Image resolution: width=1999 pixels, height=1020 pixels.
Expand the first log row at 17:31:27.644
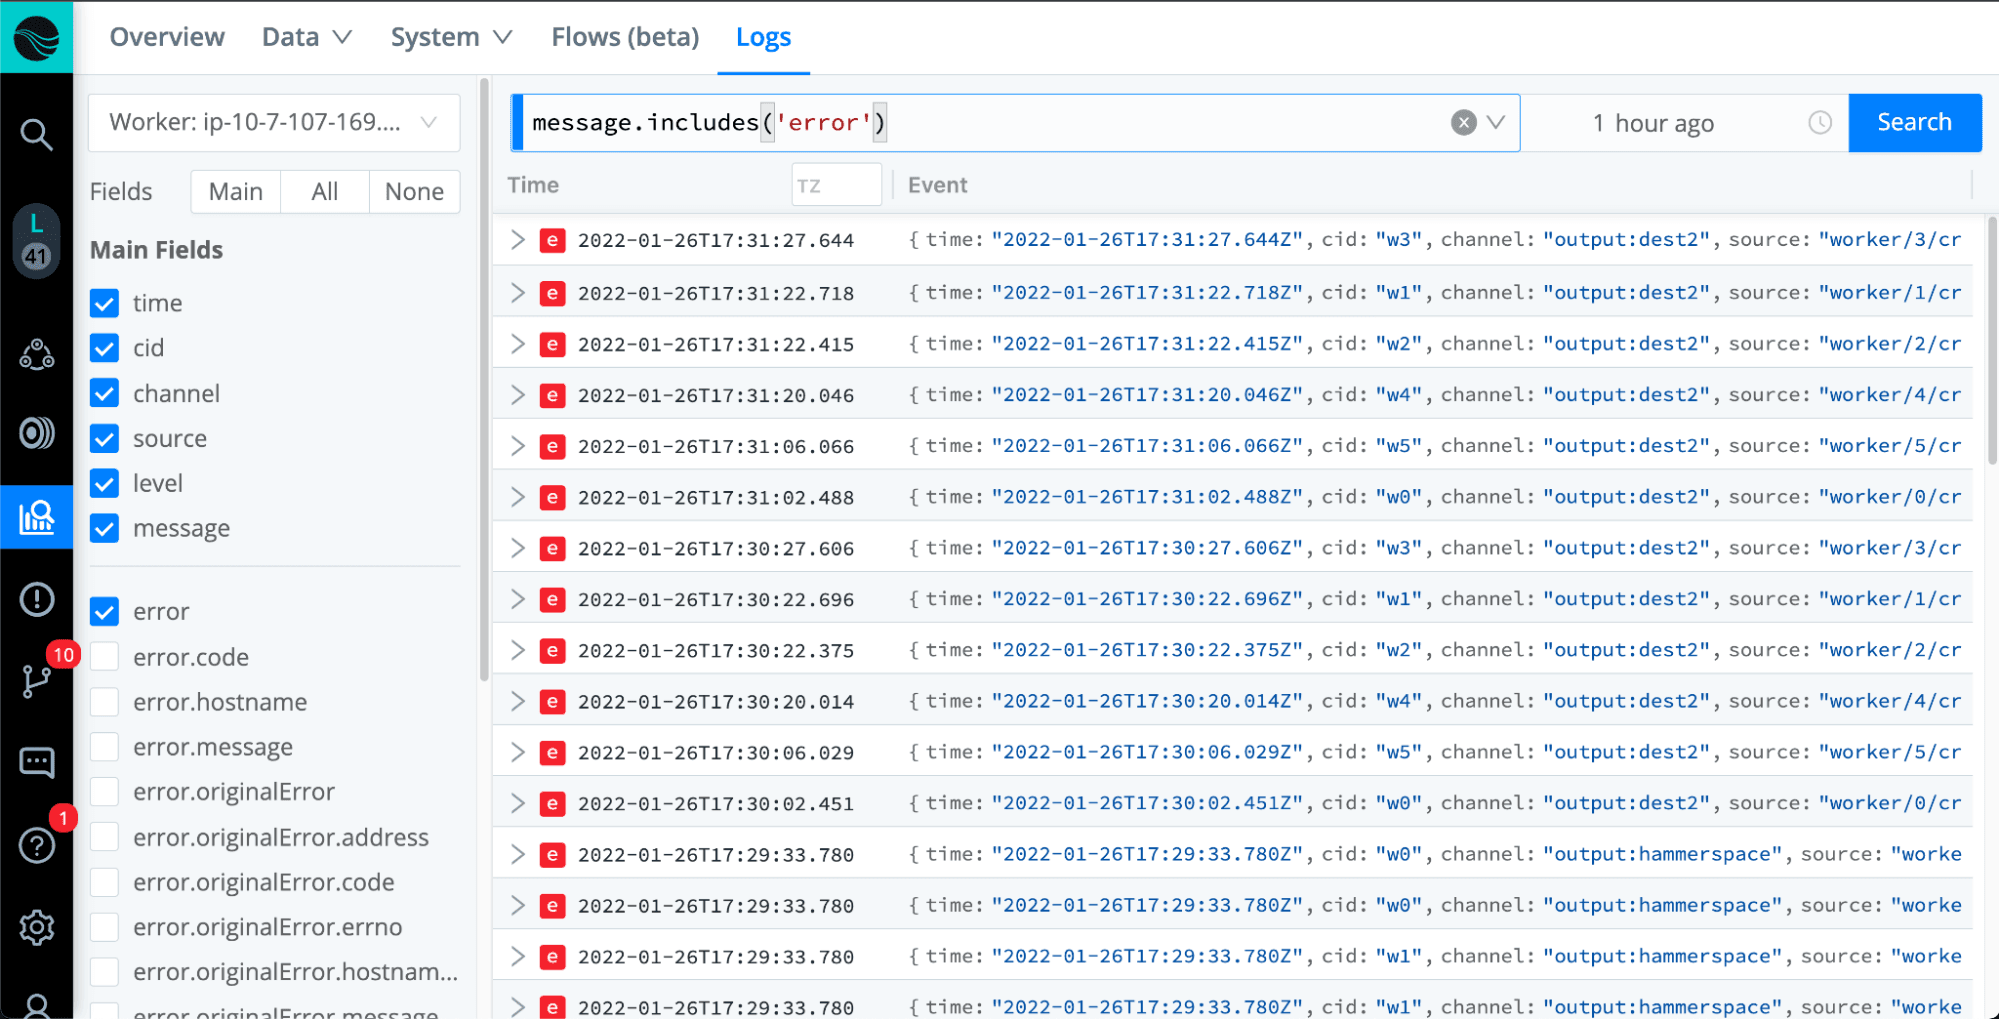(x=517, y=240)
